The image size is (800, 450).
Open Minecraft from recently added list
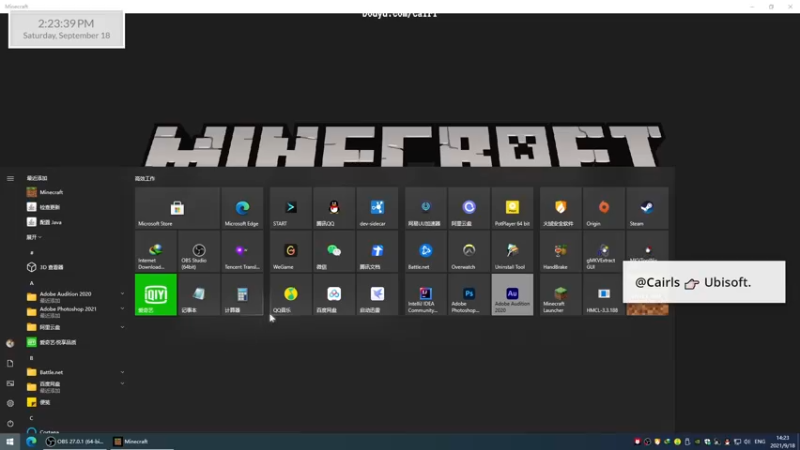tap(76, 192)
